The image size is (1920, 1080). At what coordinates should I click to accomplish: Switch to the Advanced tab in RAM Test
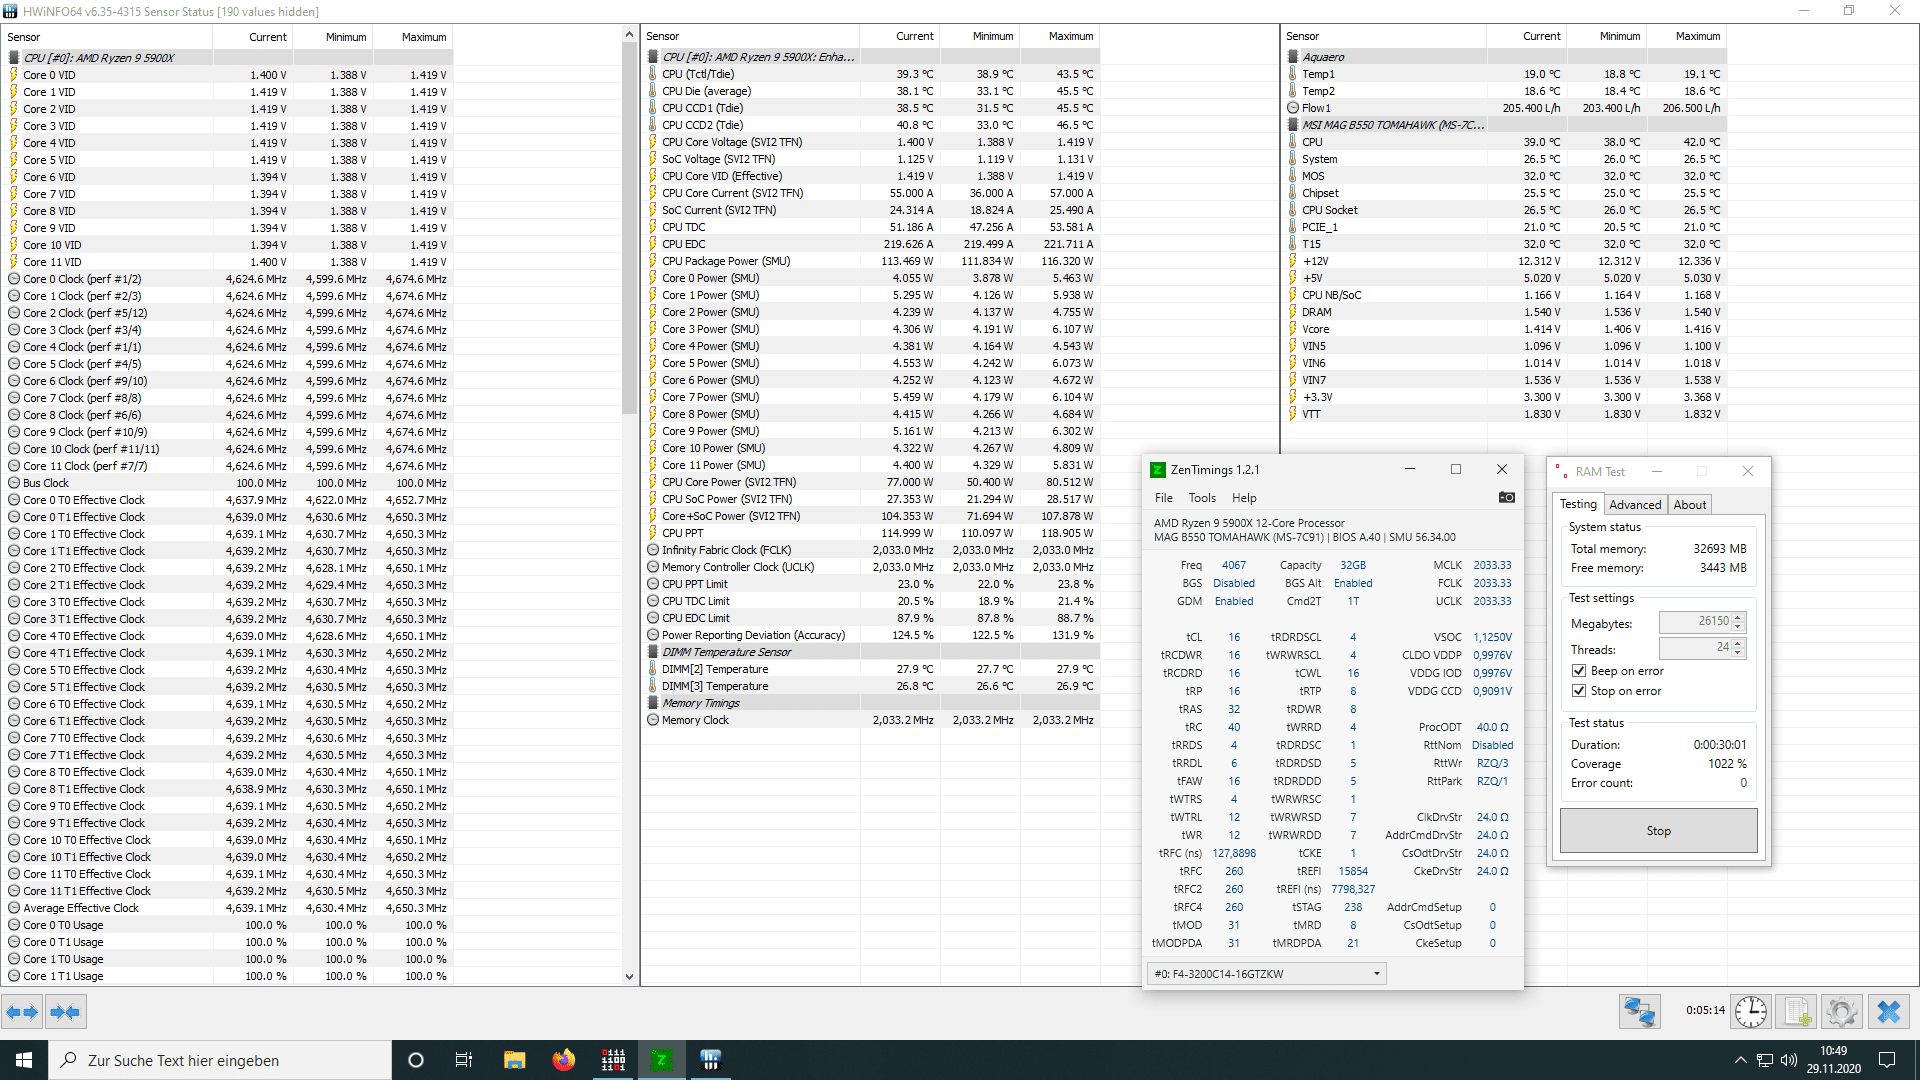[1635, 505]
